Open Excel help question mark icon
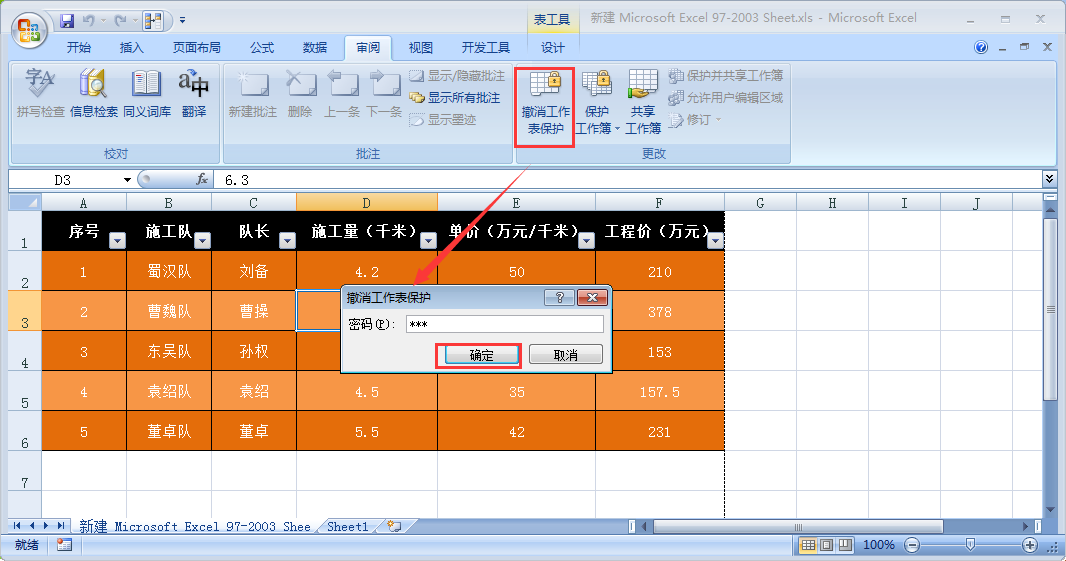This screenshot has height=561, width=1066. (980, 47)
